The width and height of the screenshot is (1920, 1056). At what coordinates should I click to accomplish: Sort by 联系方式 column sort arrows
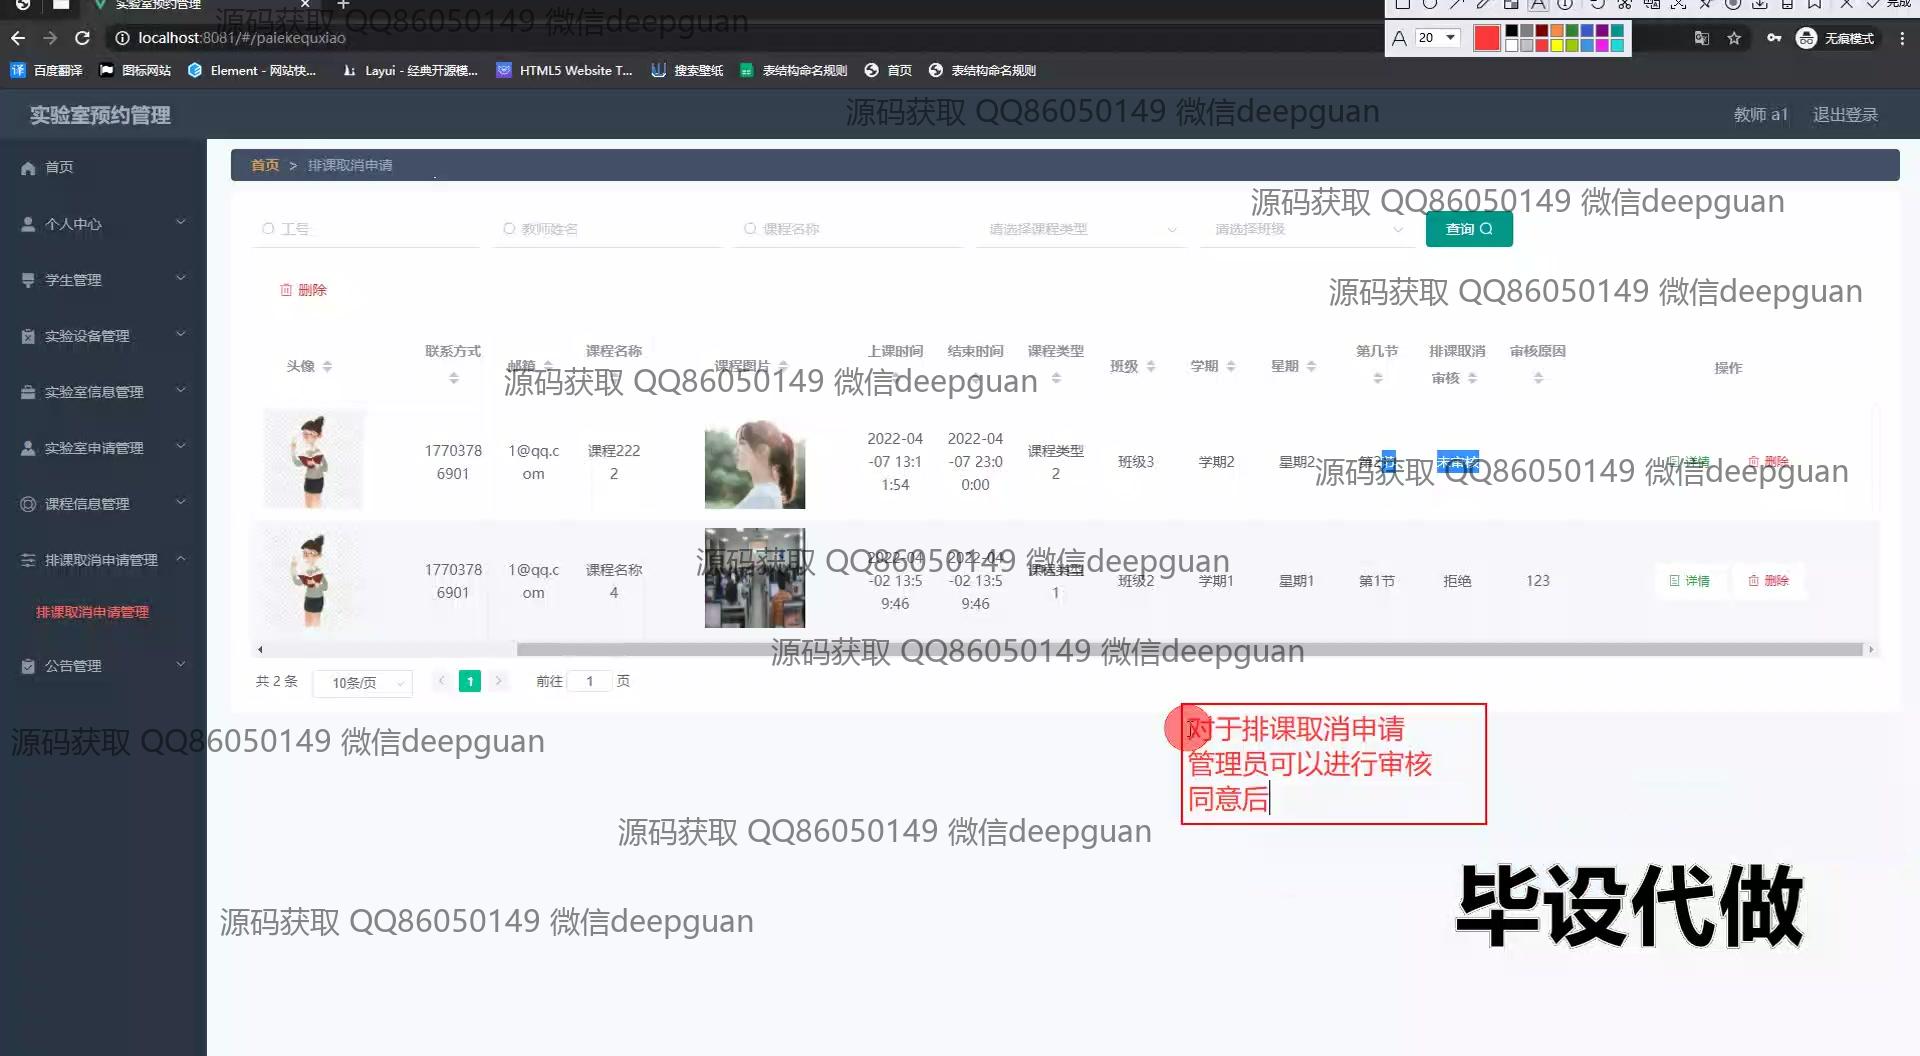454,378
